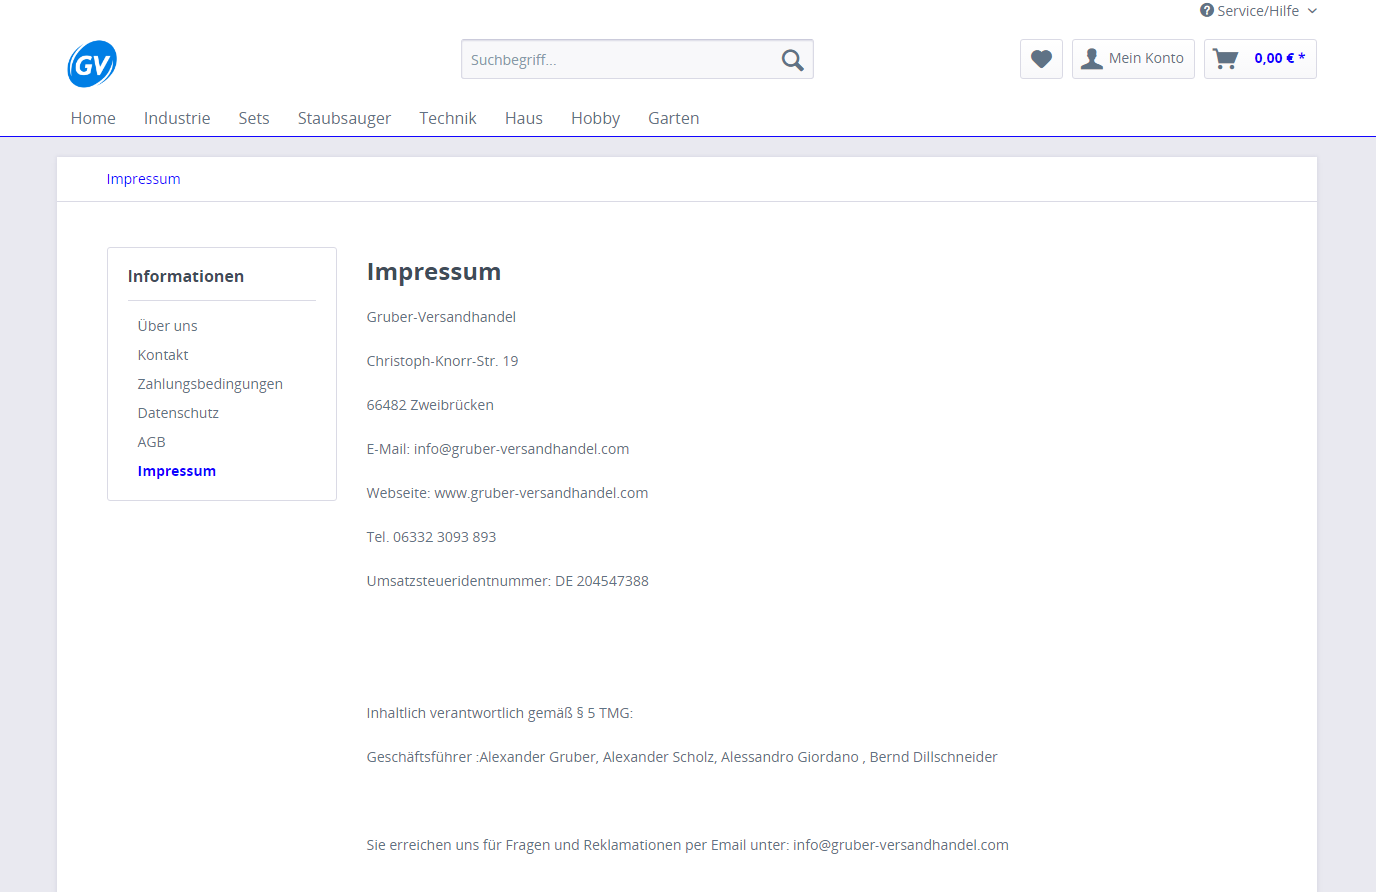The height and width of the screenshot is (892, 1376).
Task: Open the Technik category
Action: coord(448,118)
